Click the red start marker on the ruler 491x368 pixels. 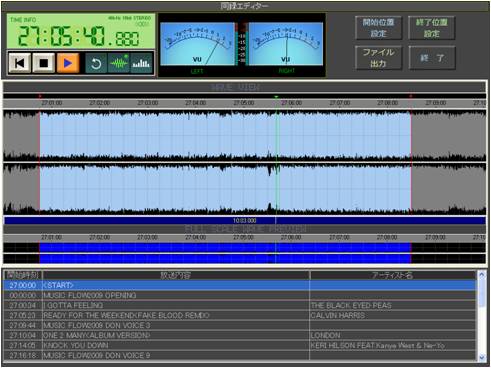coord(40,96)
